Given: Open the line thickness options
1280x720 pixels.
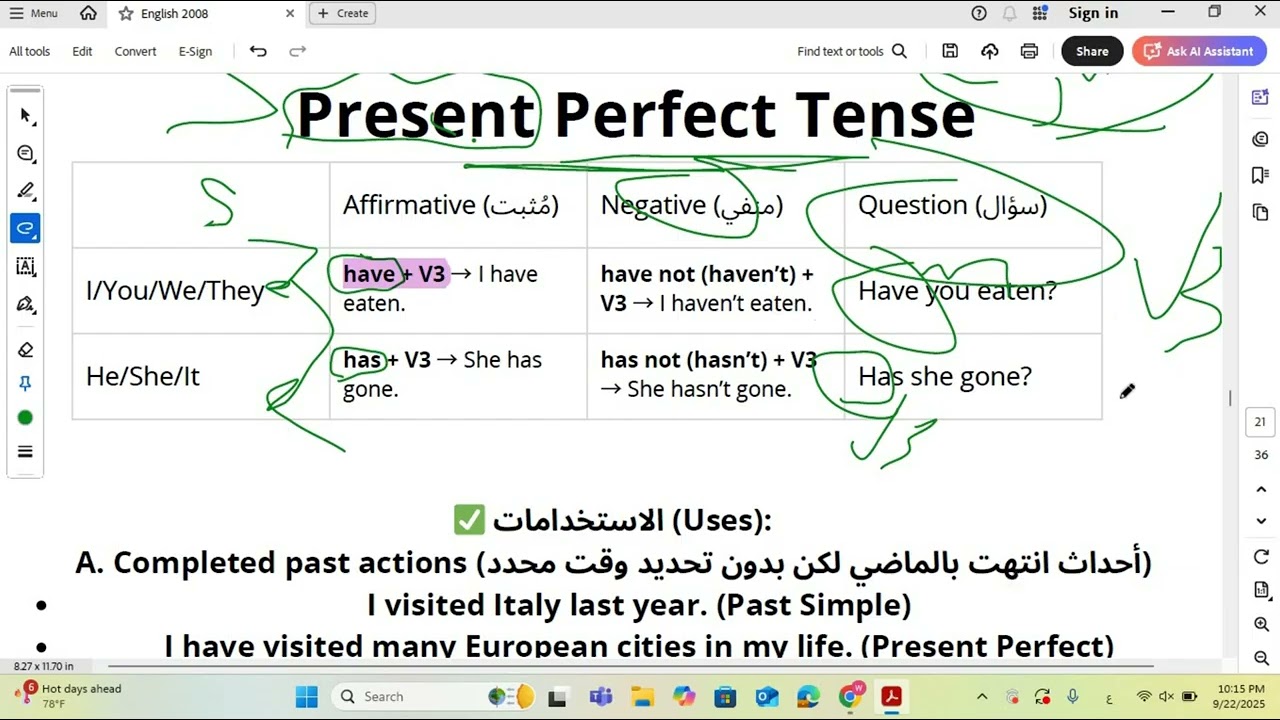Looking at the screenshot, I should (26, 452).
